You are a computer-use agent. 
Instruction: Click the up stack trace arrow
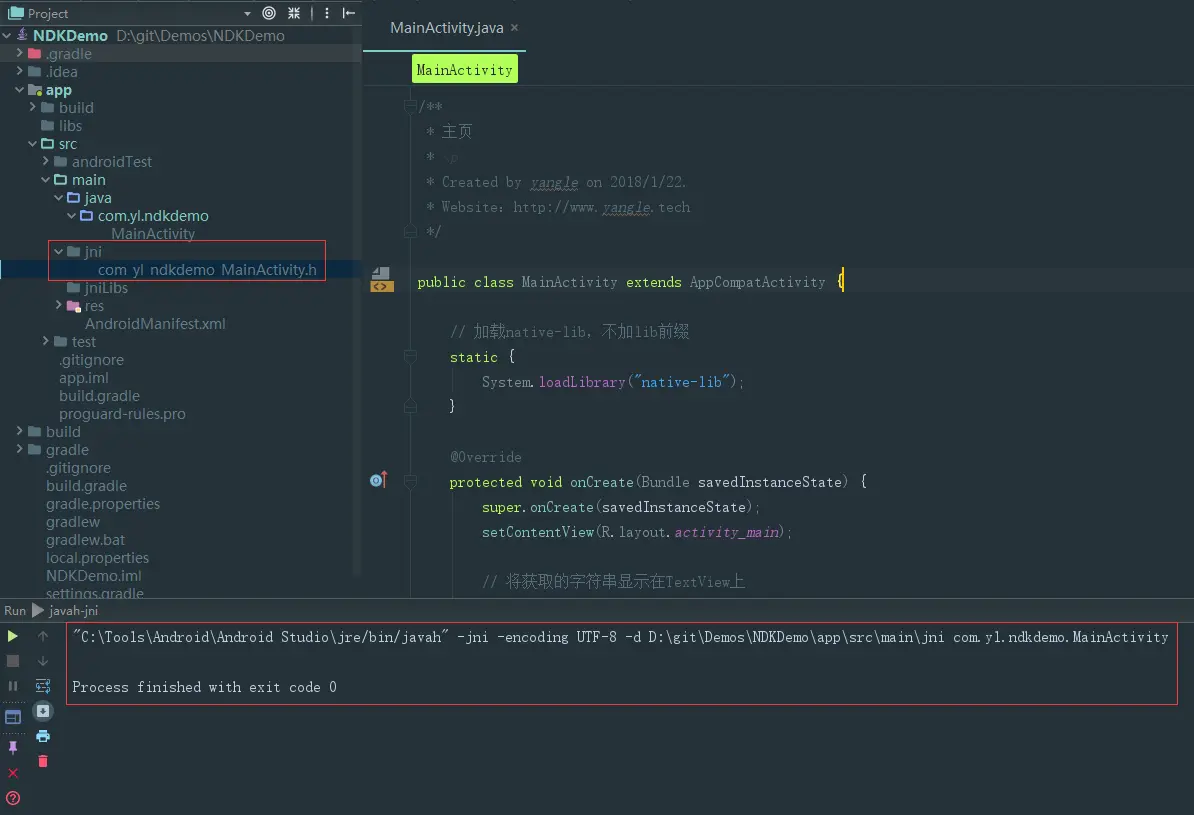43,636
